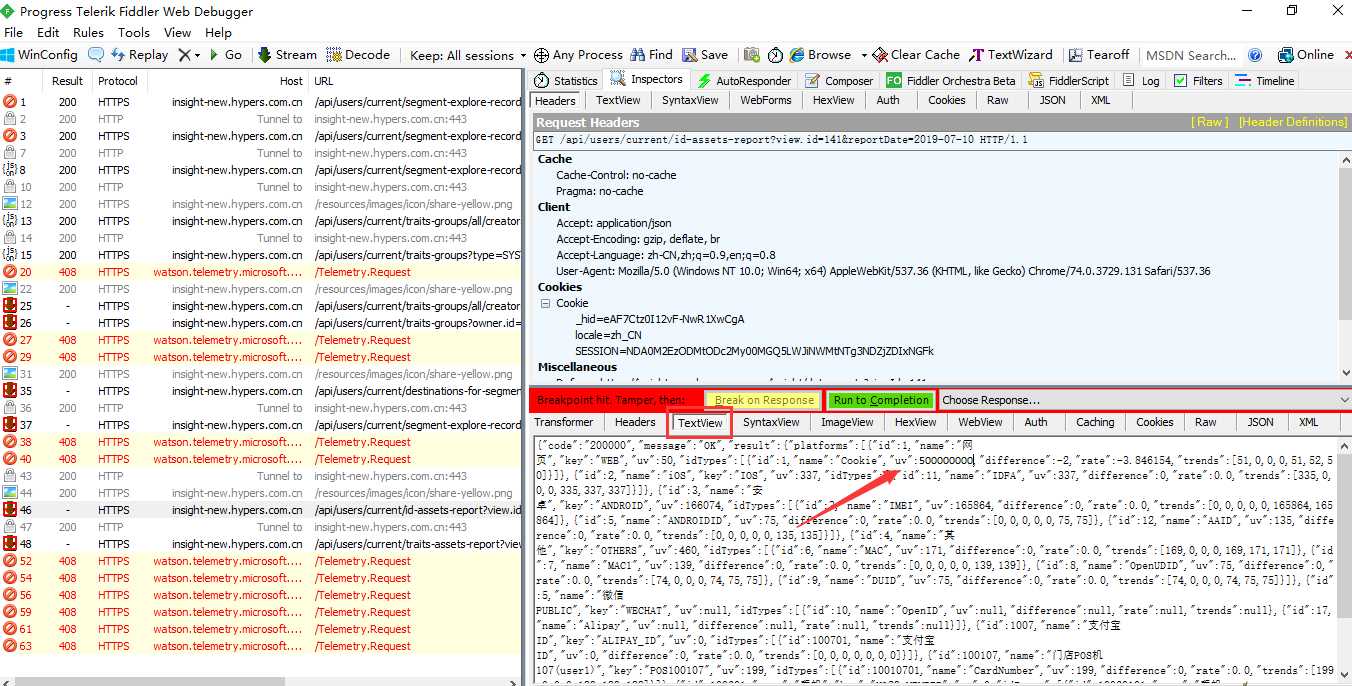
Task: Sort sessions by Result column header
Action: click(x=68, y=81)
